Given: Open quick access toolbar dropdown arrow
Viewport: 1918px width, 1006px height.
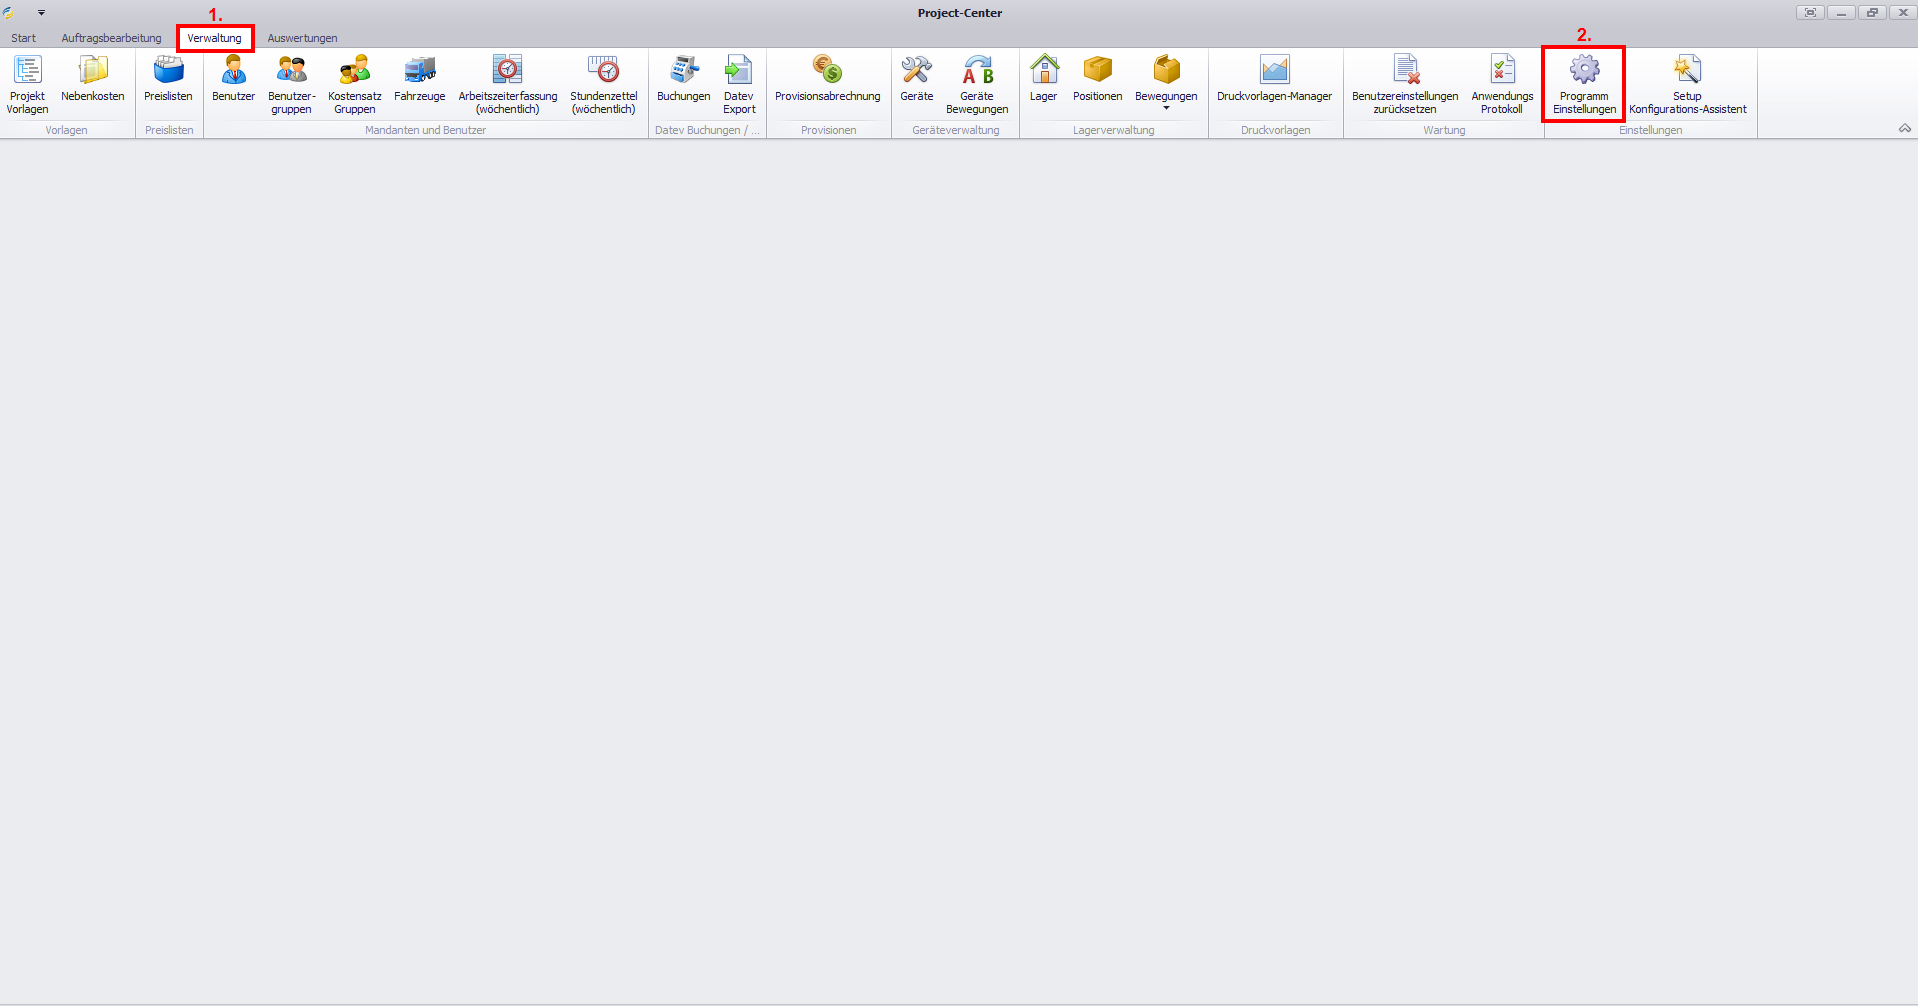Looking at the screenshot, I should point(41,13).
